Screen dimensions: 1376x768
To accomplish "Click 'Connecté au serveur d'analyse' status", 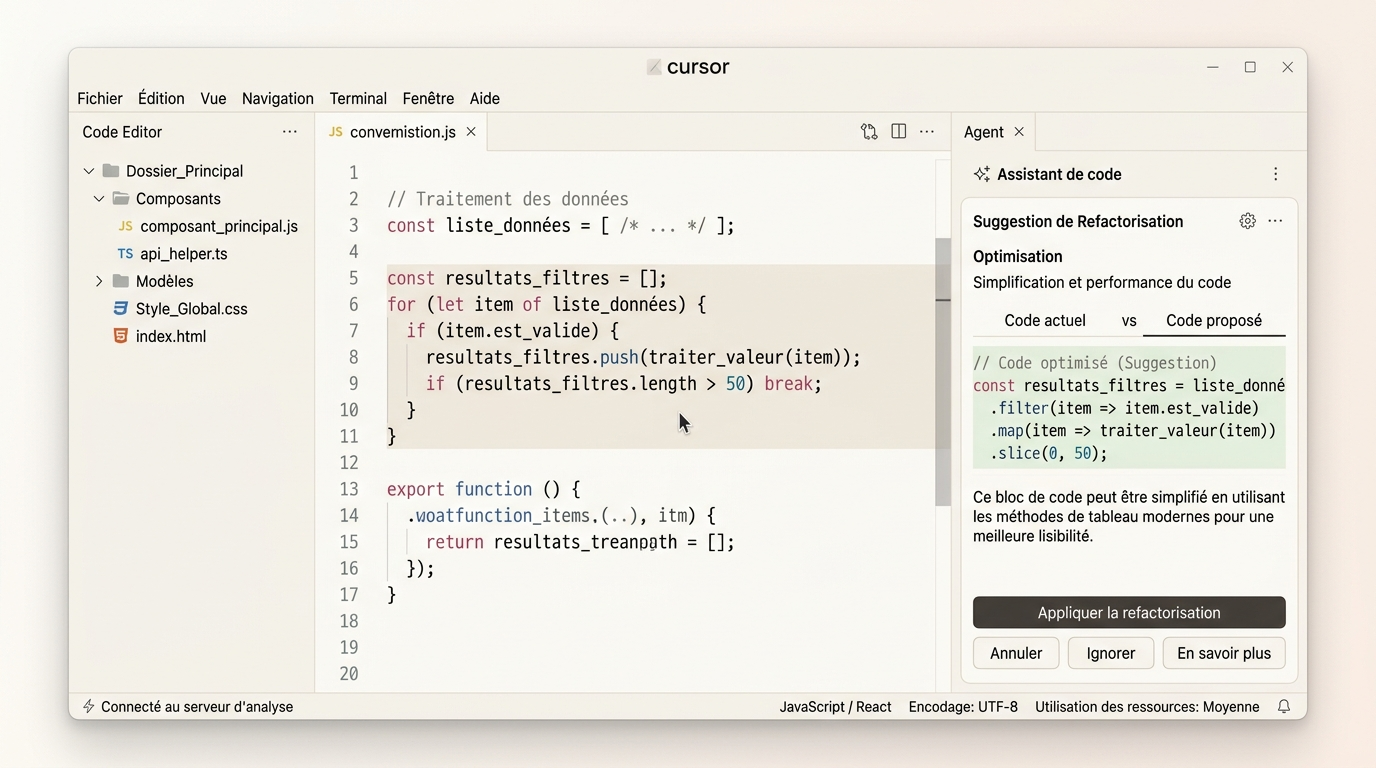I will click(x=197, y=707).
